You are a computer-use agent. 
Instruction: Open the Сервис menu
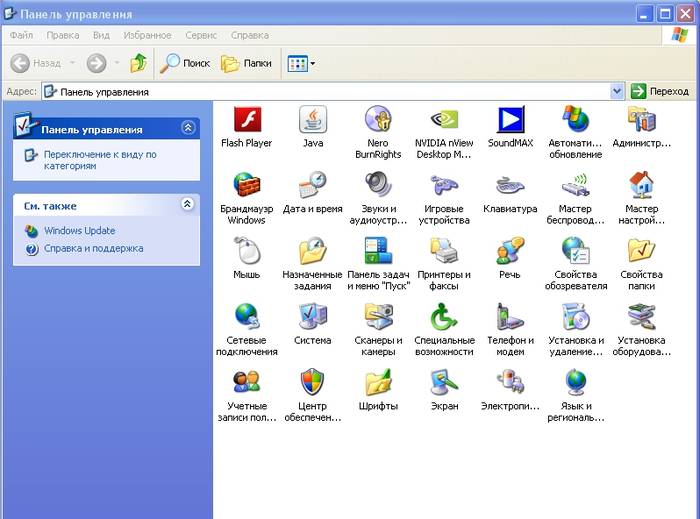[201, 35]
